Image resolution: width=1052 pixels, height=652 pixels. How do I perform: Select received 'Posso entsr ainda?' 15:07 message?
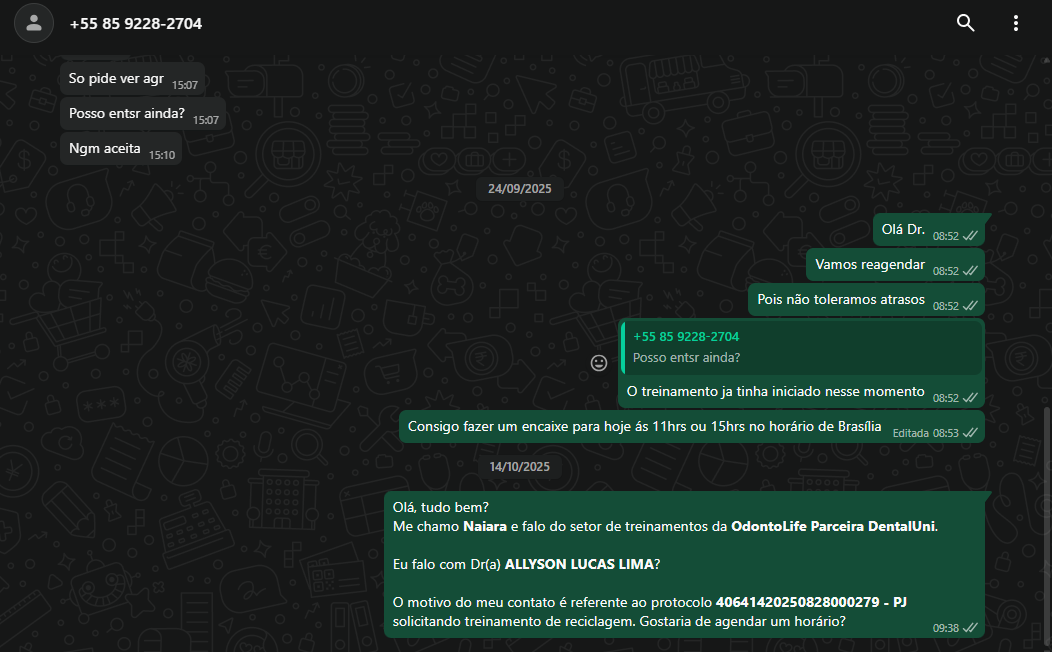pos(143,114)
